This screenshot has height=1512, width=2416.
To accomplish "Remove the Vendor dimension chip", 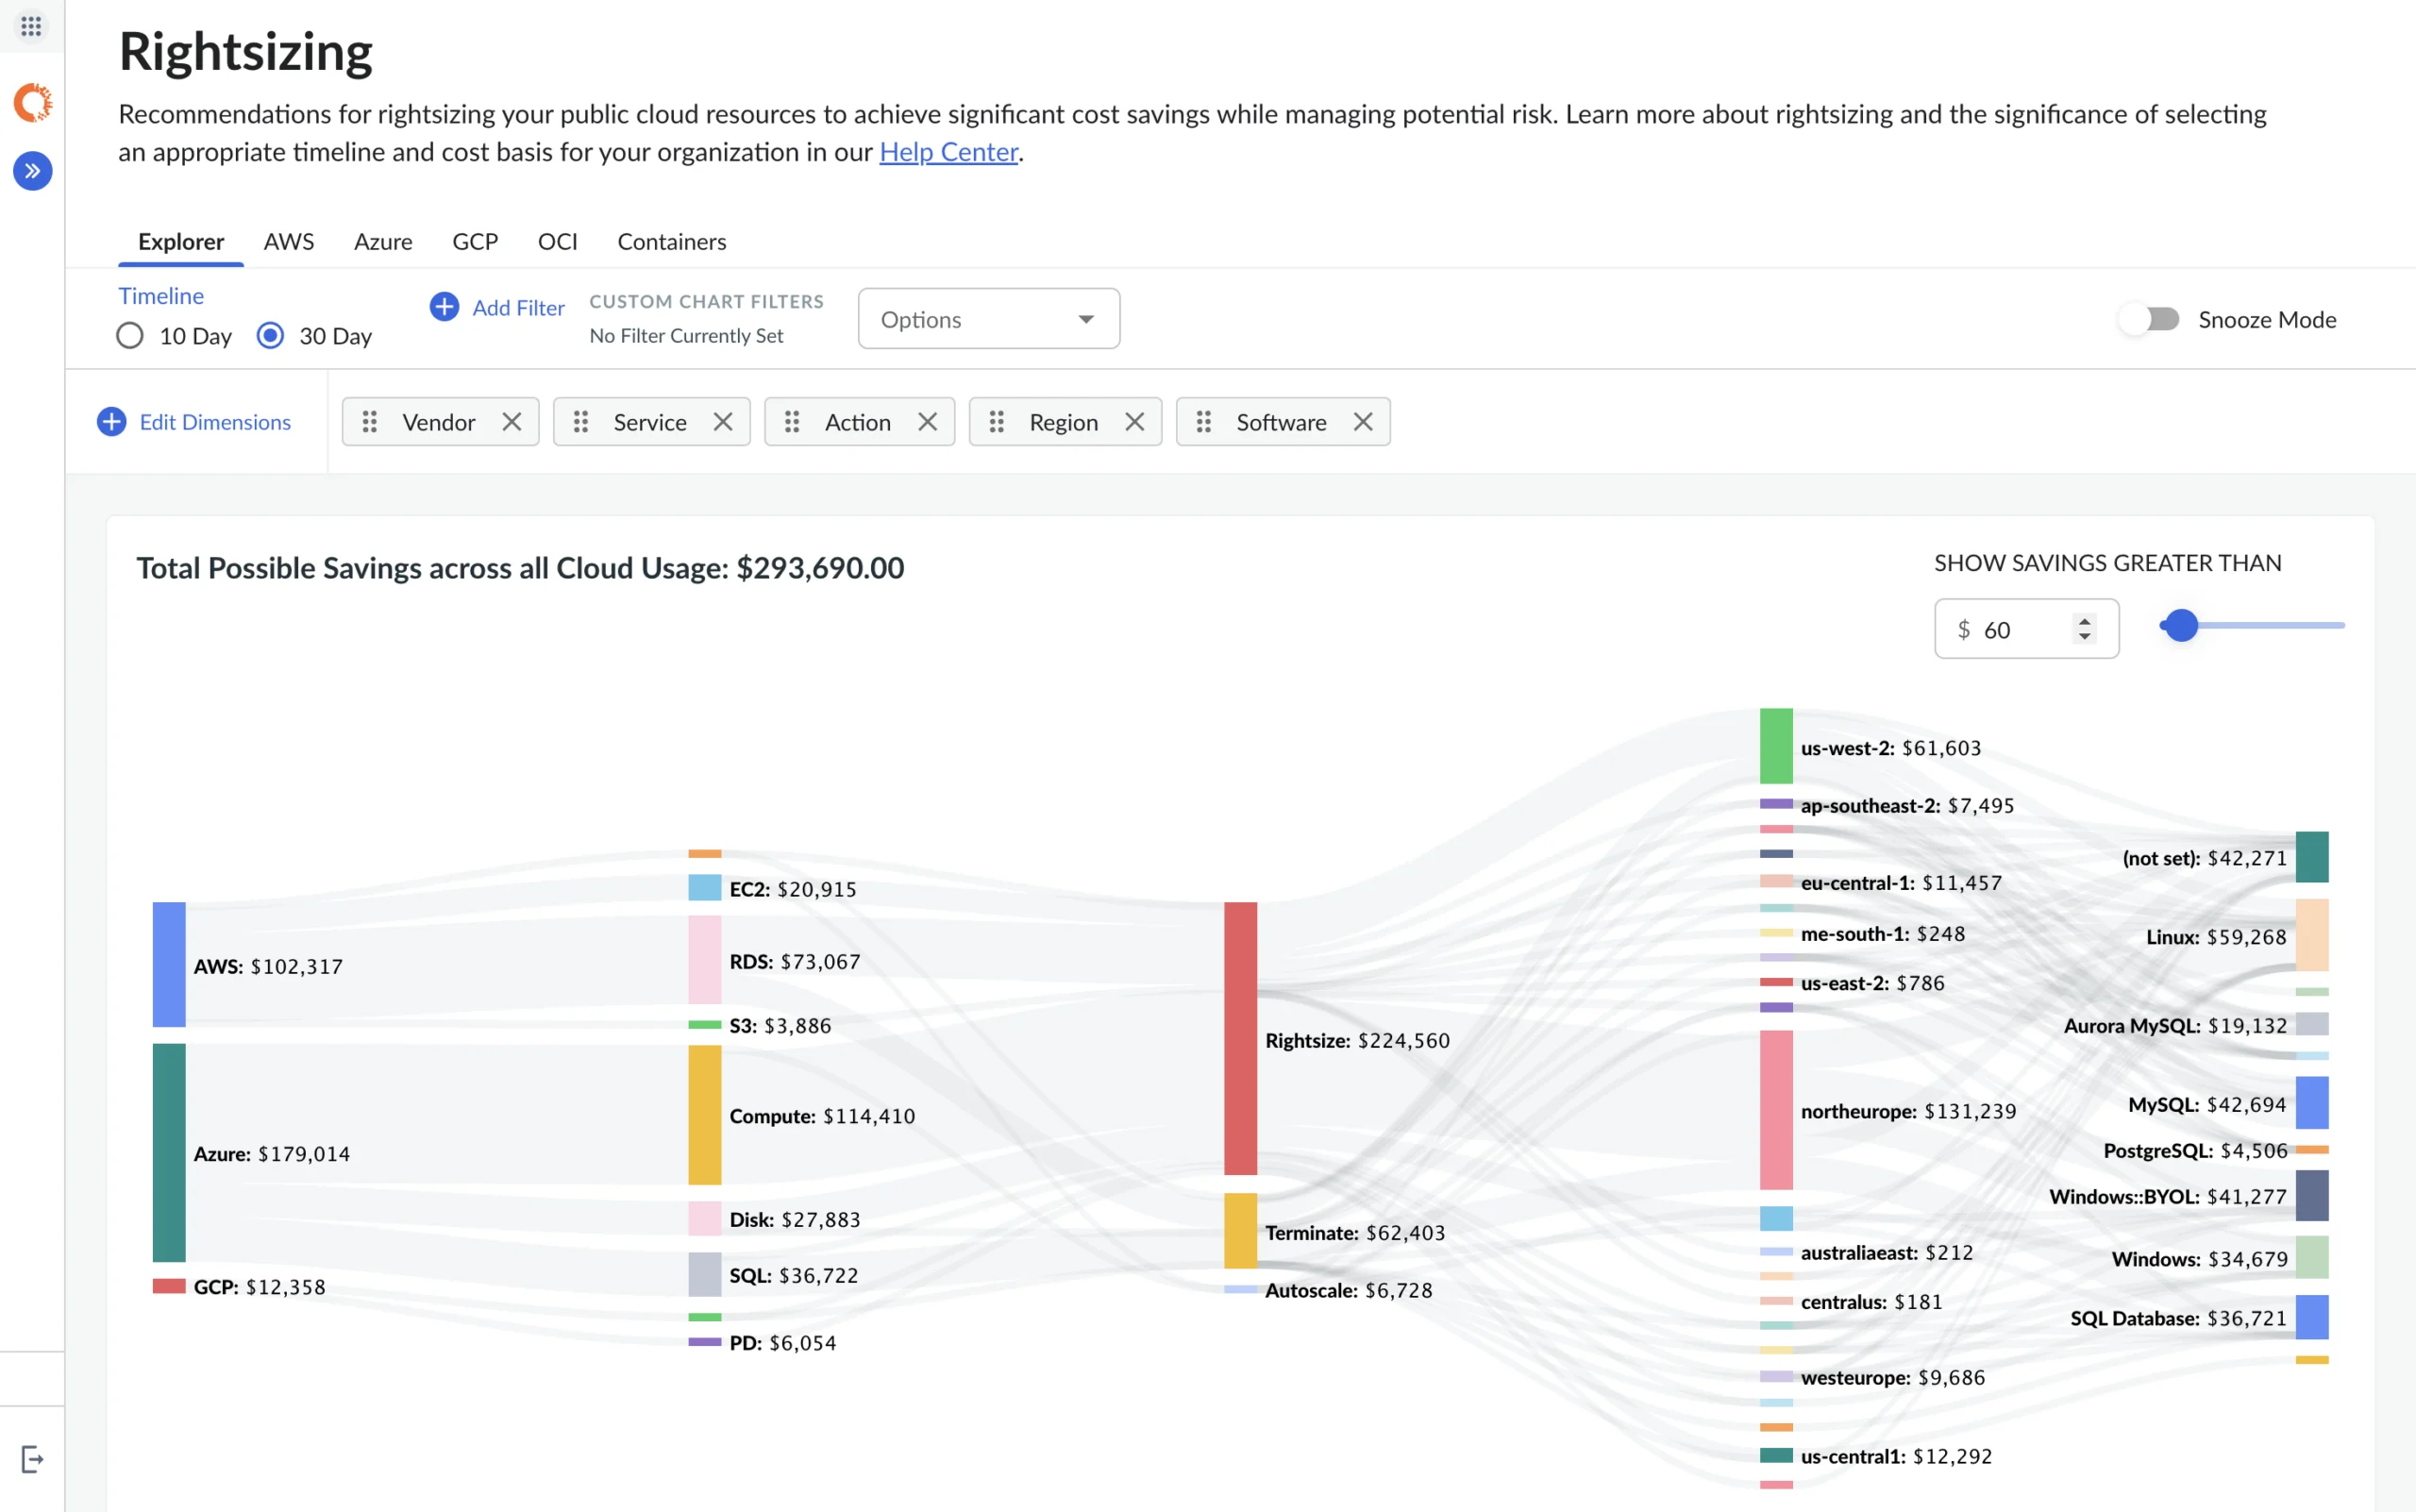I will 512,422.
